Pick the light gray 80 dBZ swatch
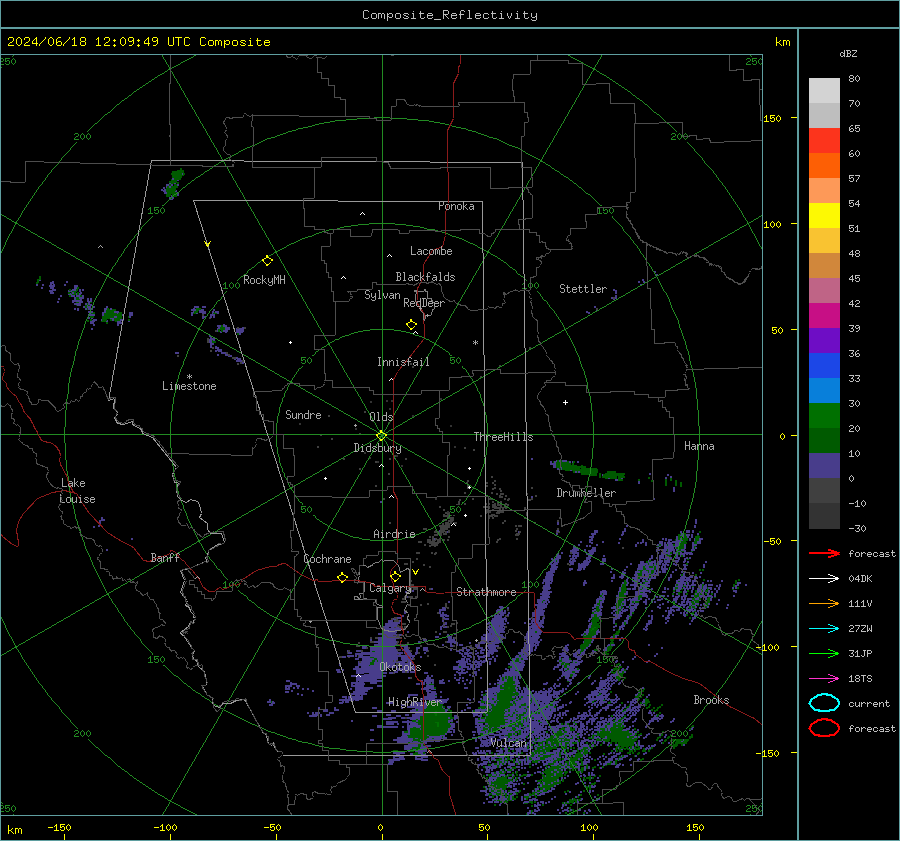900x841 pixels. coord(824,90)
